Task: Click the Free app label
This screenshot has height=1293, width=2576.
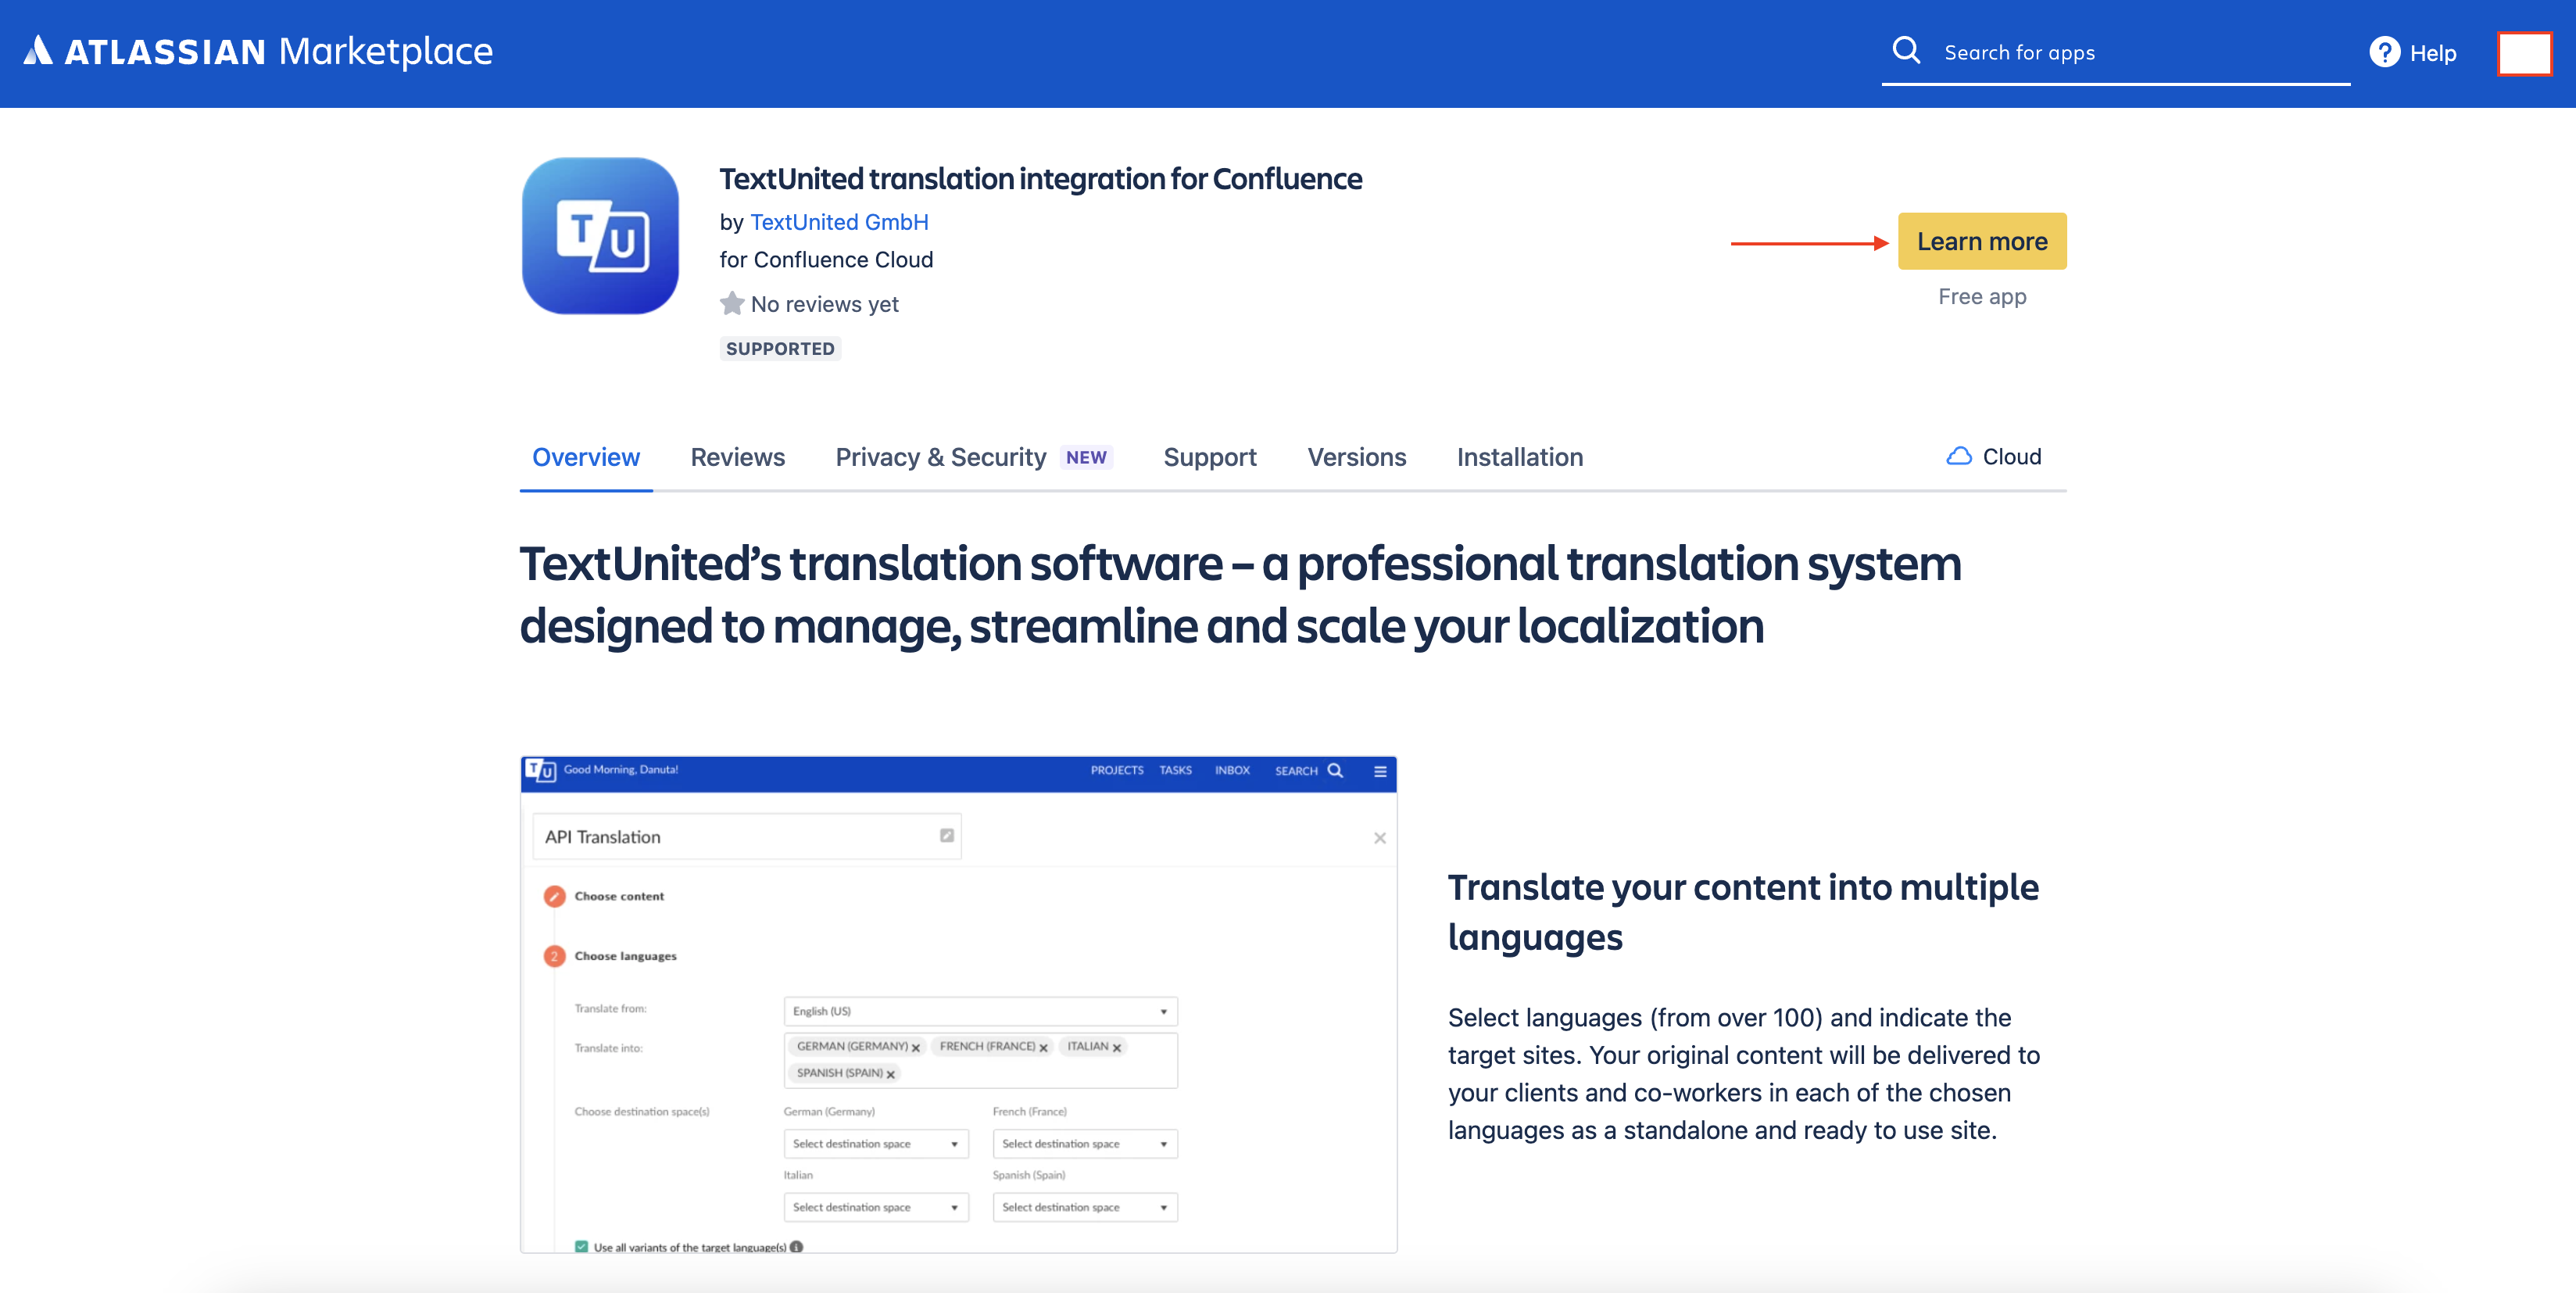Action: tap(1981, 296)
